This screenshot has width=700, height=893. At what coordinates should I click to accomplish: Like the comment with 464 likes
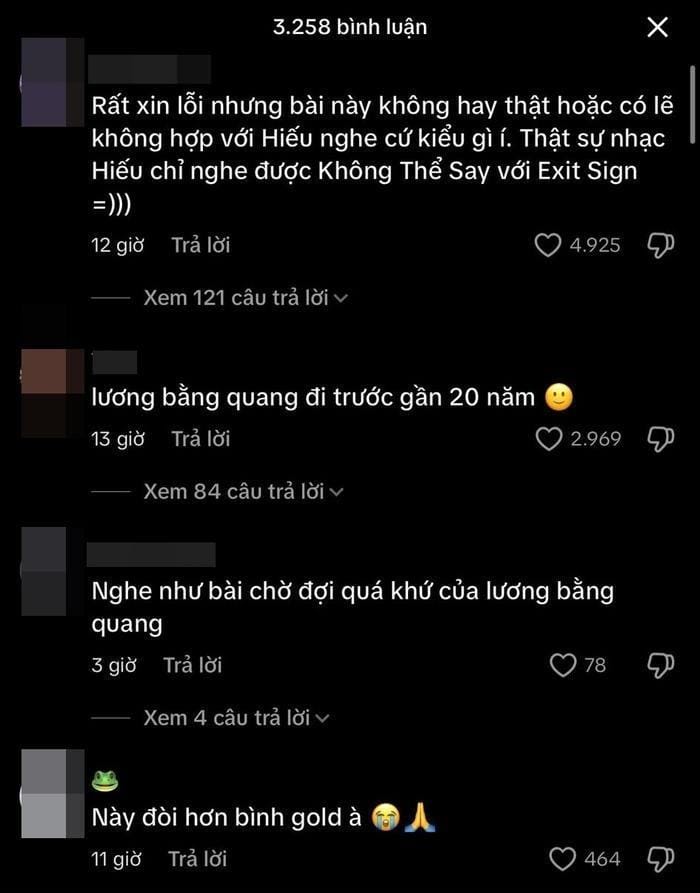tap(563, 859)
